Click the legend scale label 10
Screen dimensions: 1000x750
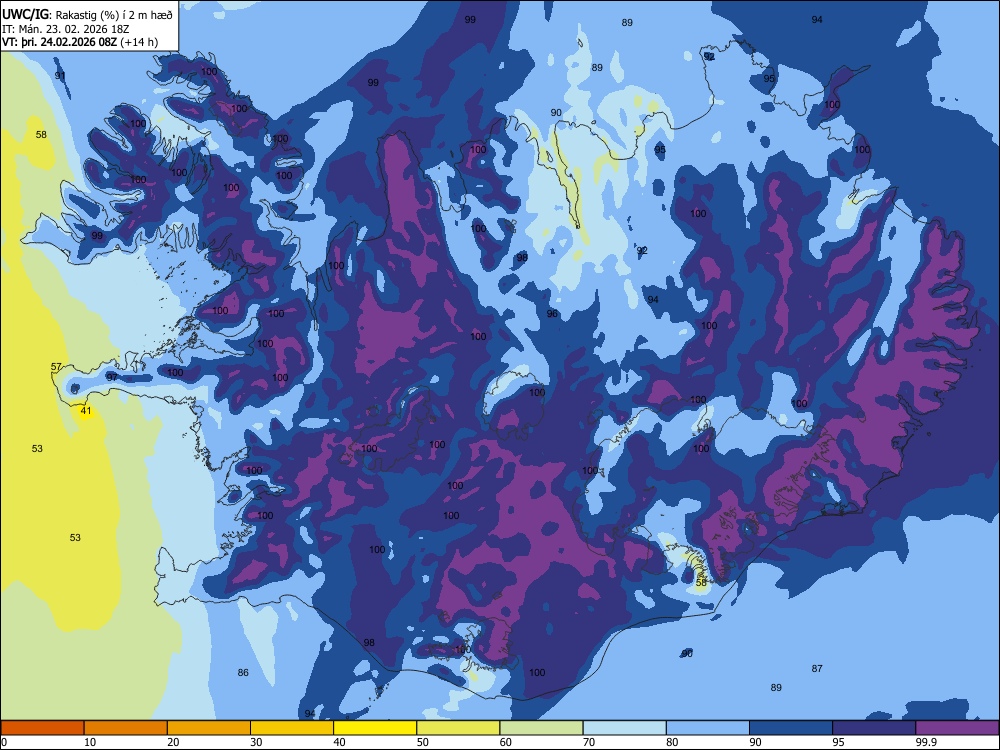90,742
